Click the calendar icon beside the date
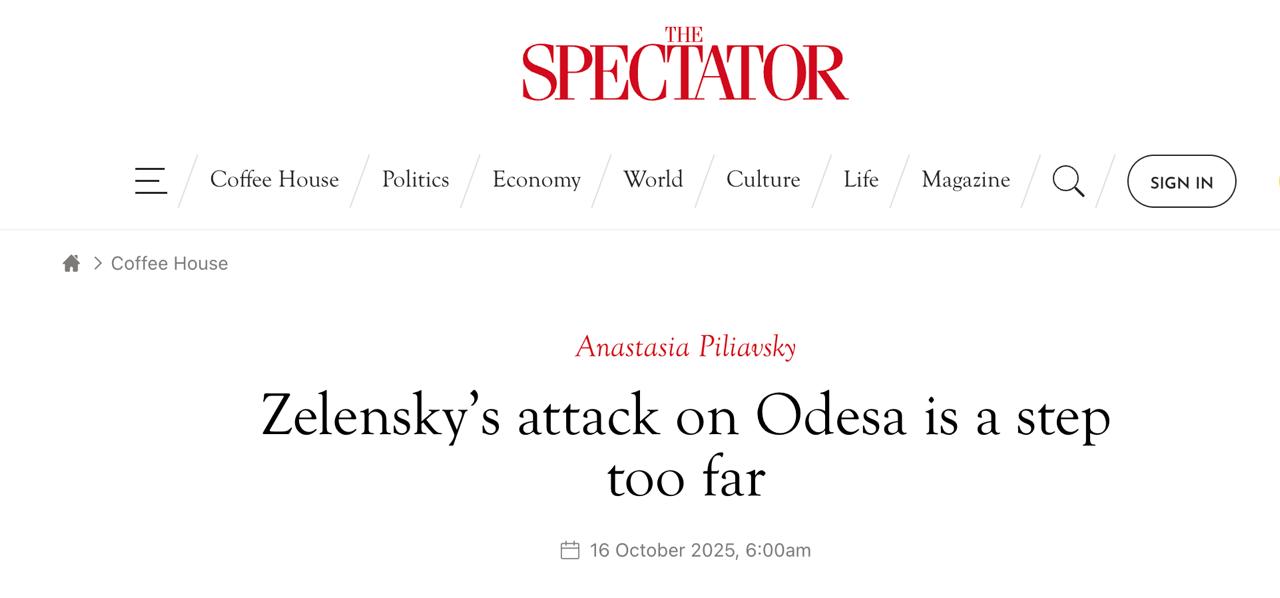 tap(570, 550)
